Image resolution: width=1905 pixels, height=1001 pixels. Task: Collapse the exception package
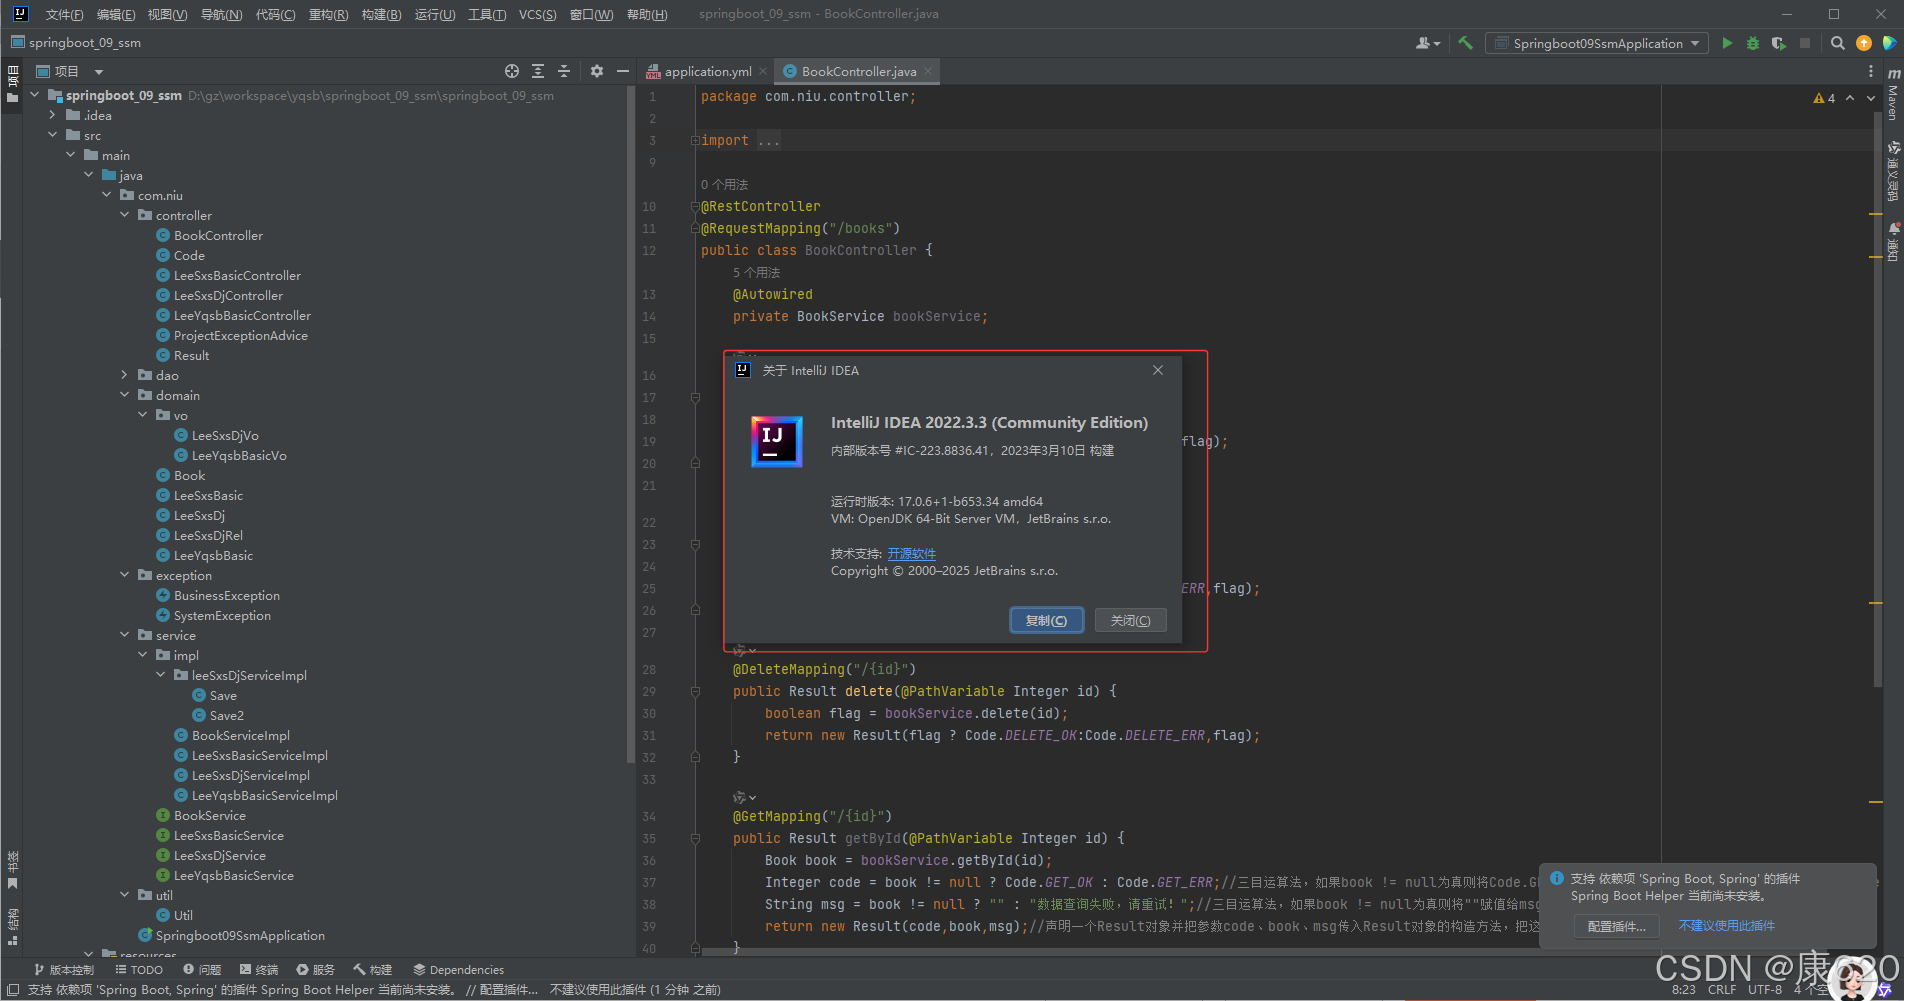tap(125, 575)
